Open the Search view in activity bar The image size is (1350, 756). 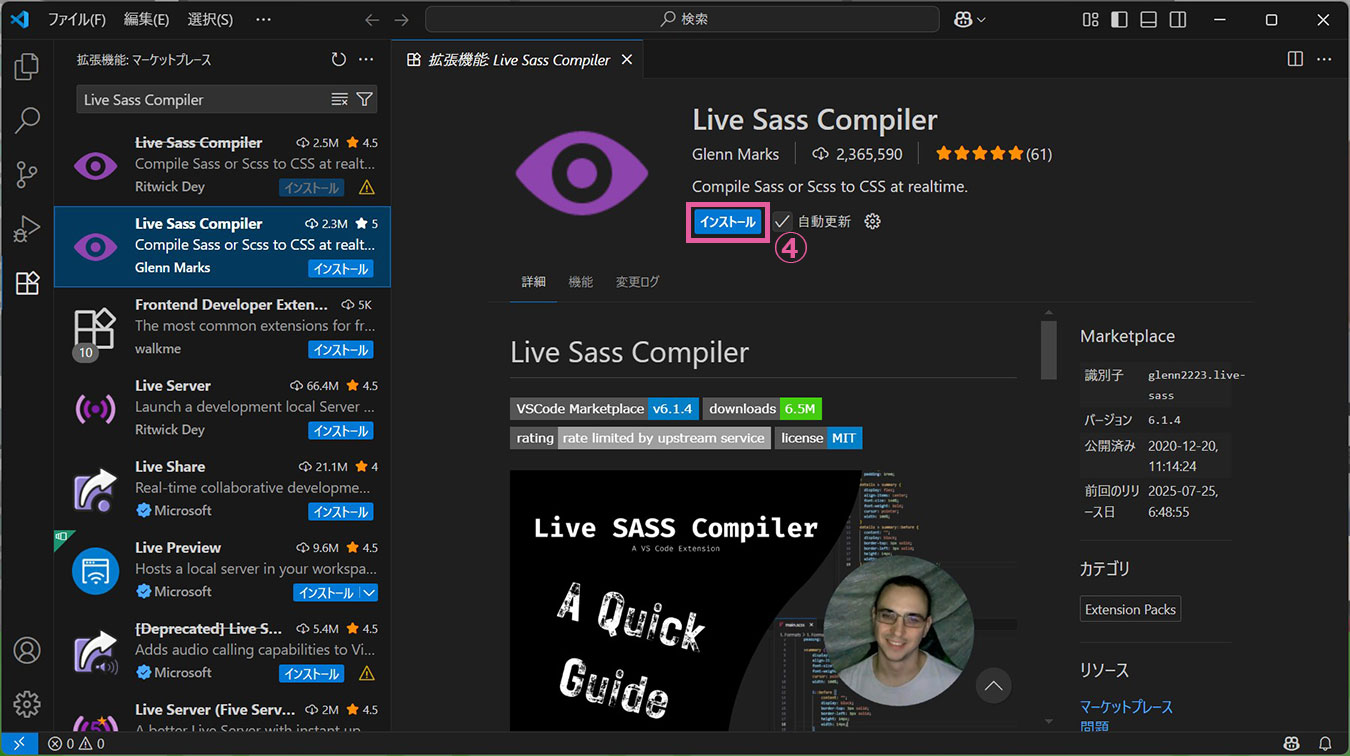click(27, 121)
